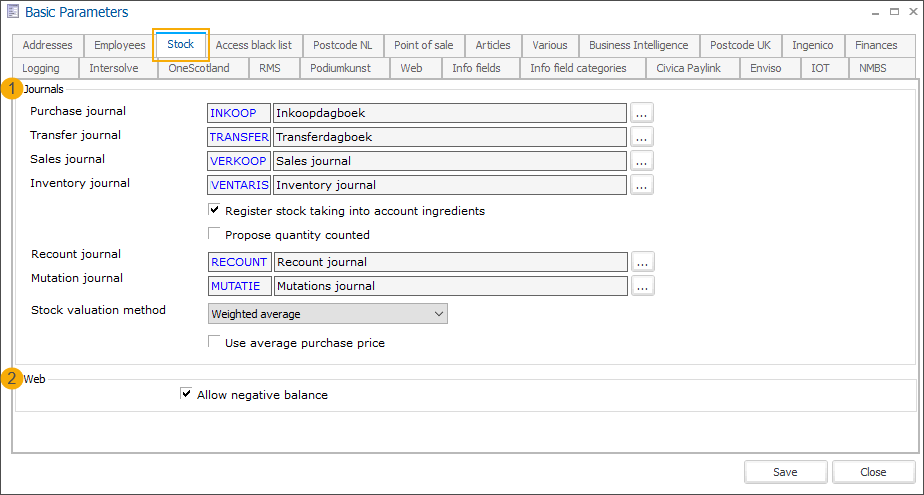Click the Transferdagboek description field
The image size is (924, 495).
tap(450, 137)
